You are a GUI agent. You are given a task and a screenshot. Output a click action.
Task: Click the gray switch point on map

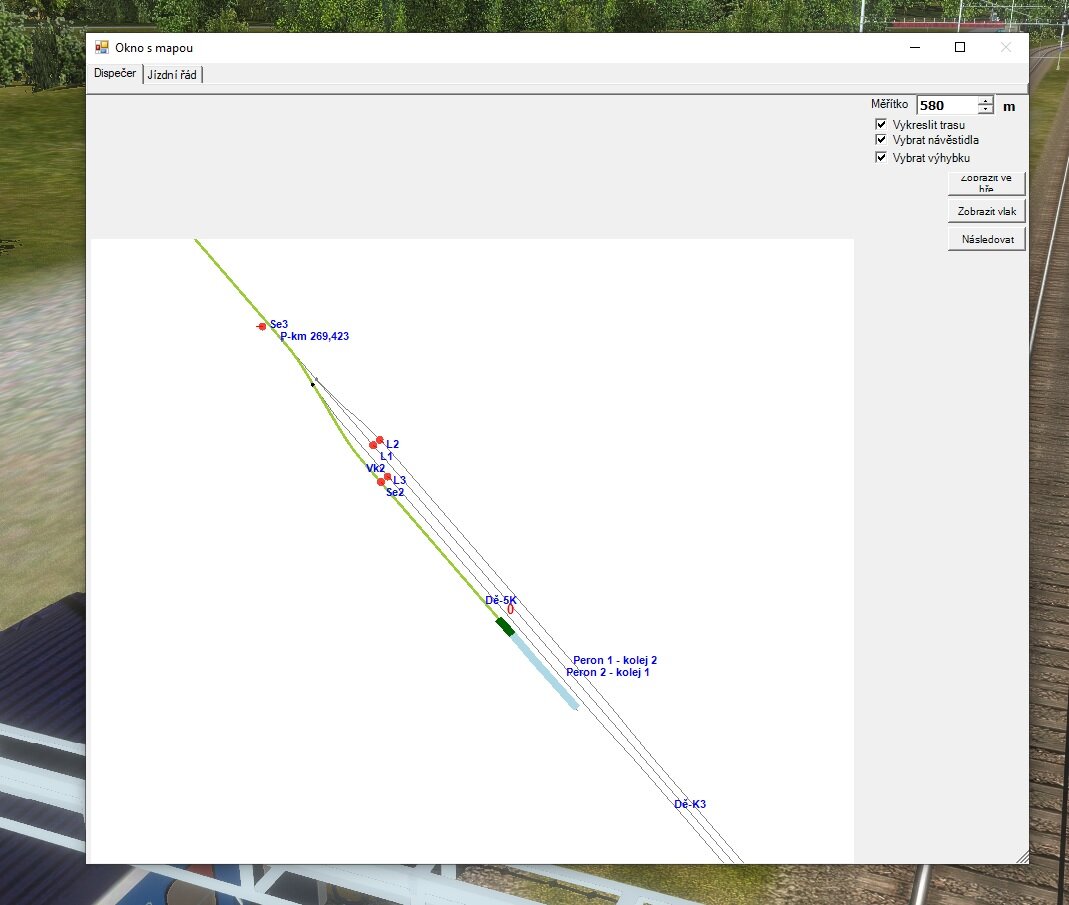(316, 379)
